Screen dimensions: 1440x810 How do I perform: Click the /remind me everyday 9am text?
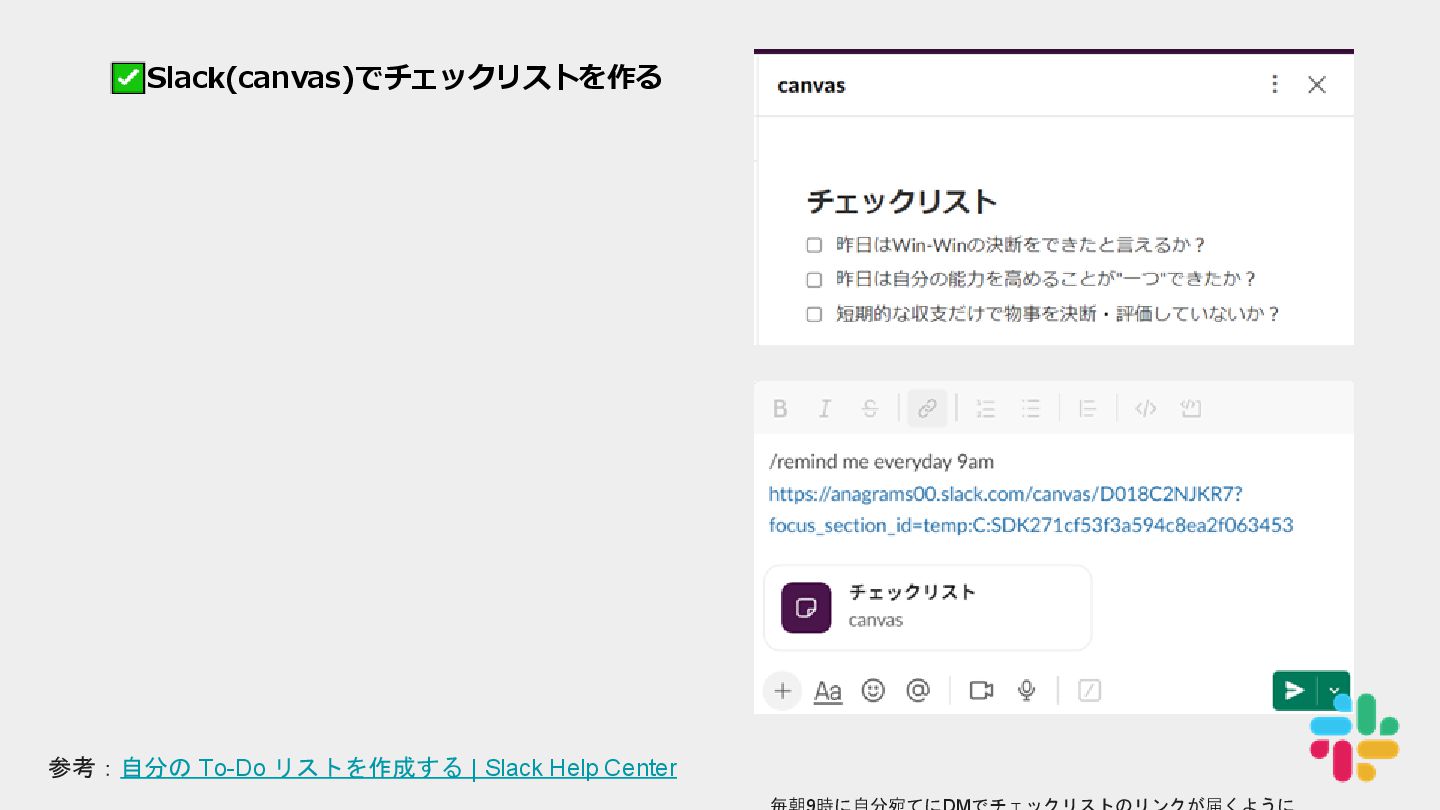(881, 461)
